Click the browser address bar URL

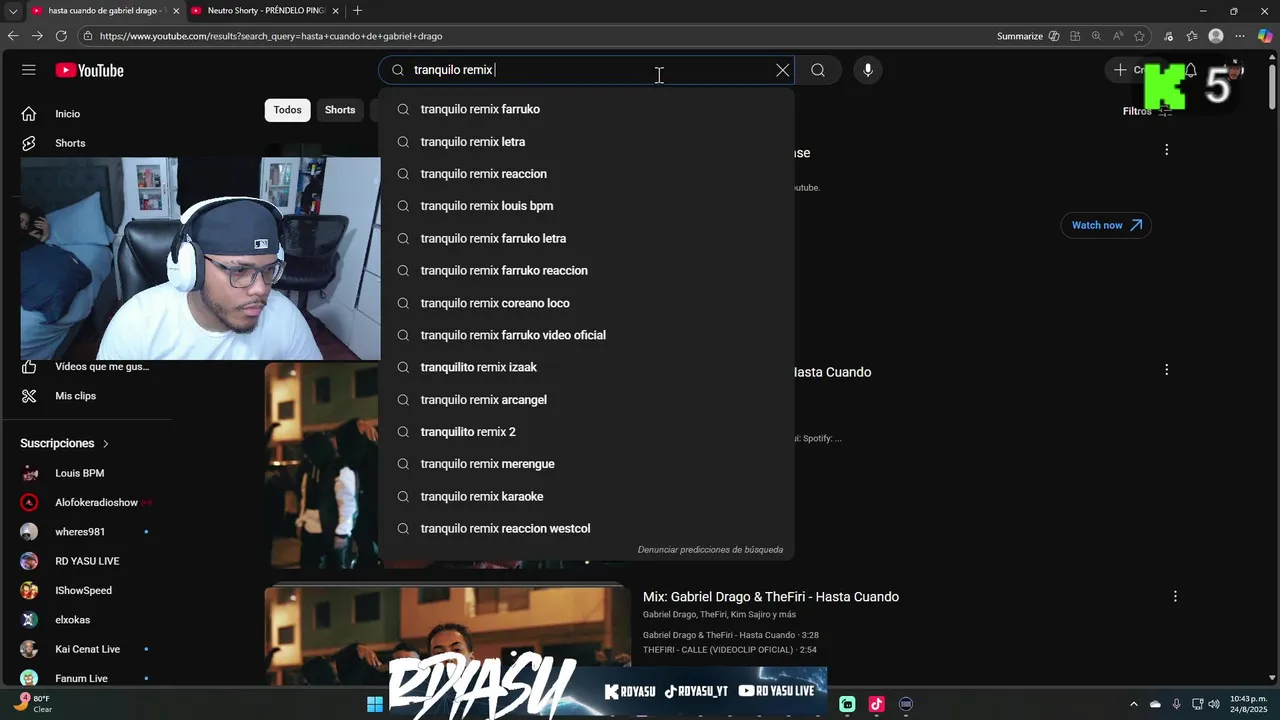point(271,36)
